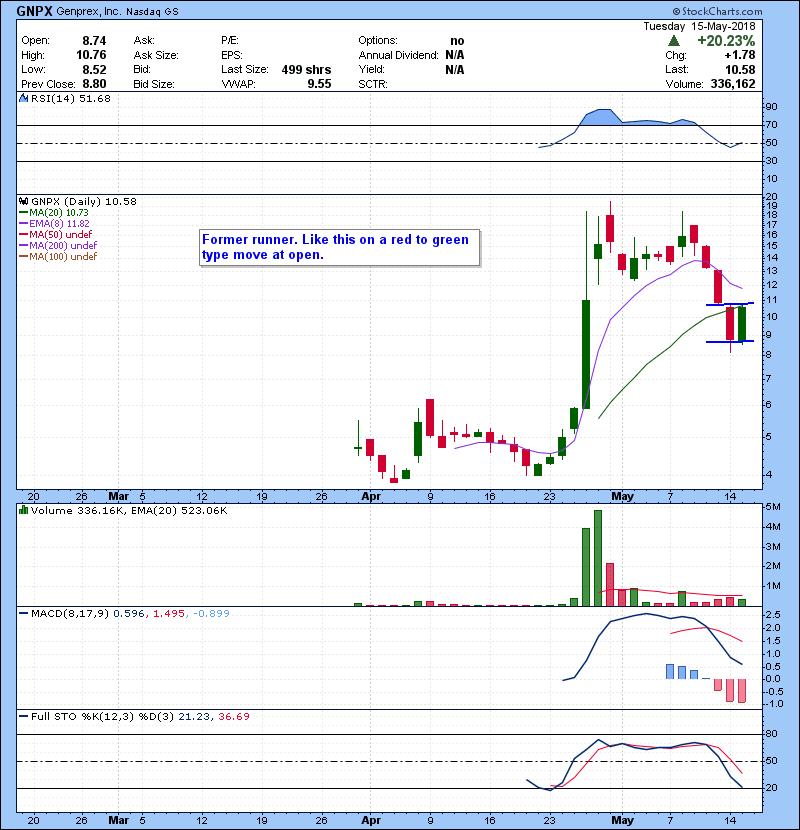Click the green up-arrow change icon

[673, 41]
